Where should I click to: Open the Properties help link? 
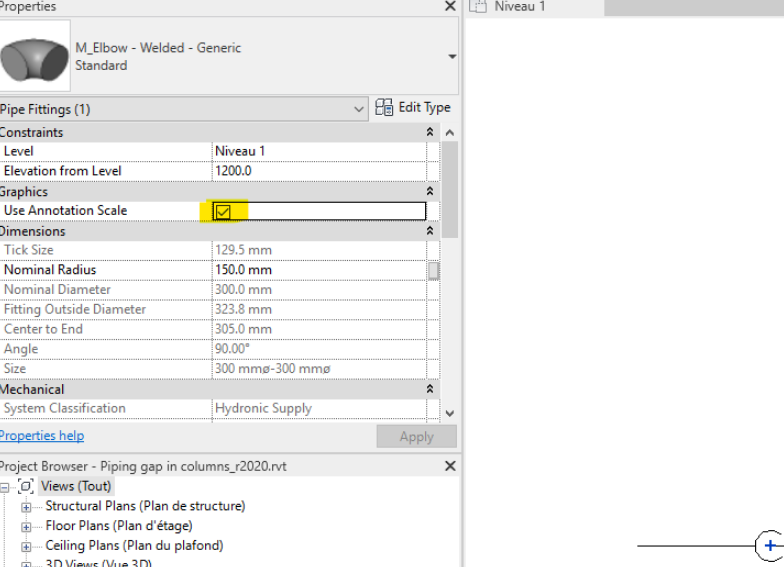point(42,436)
